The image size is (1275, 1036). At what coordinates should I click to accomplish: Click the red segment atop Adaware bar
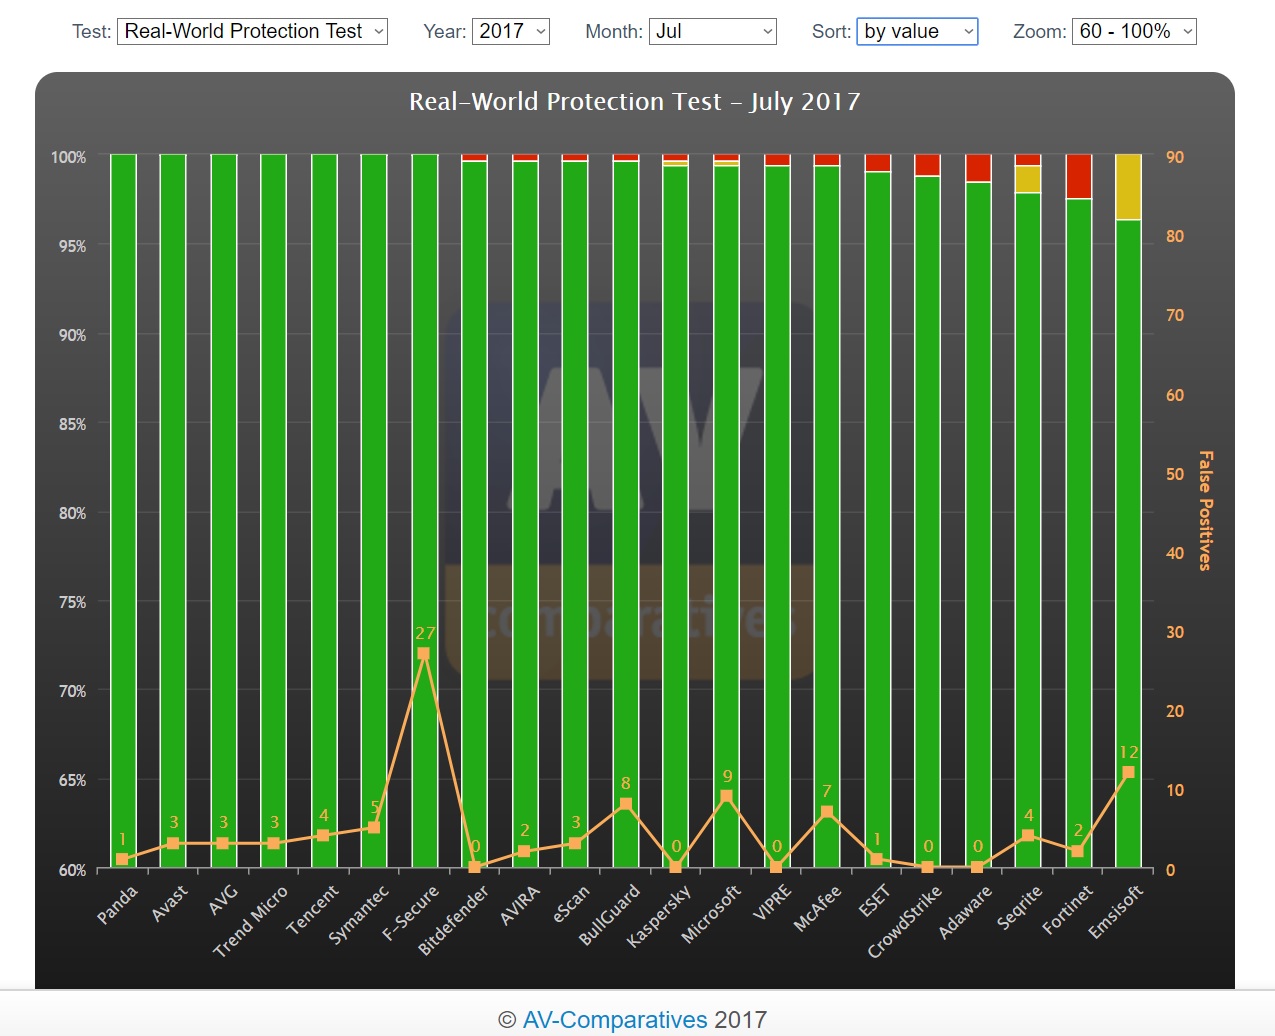[x=978, y=168]
